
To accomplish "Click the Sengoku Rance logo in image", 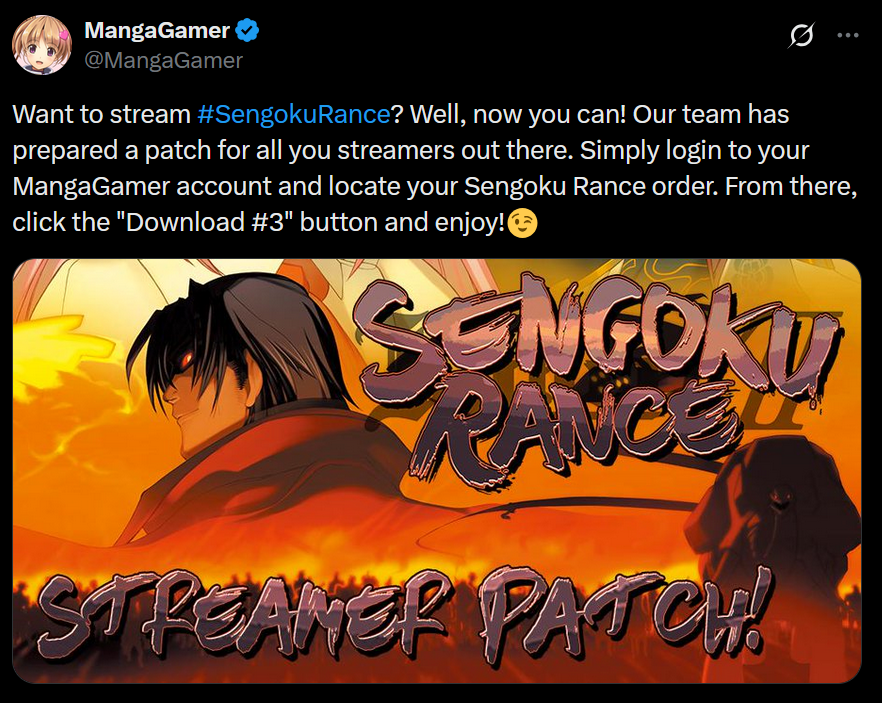I will coord(596,380).
